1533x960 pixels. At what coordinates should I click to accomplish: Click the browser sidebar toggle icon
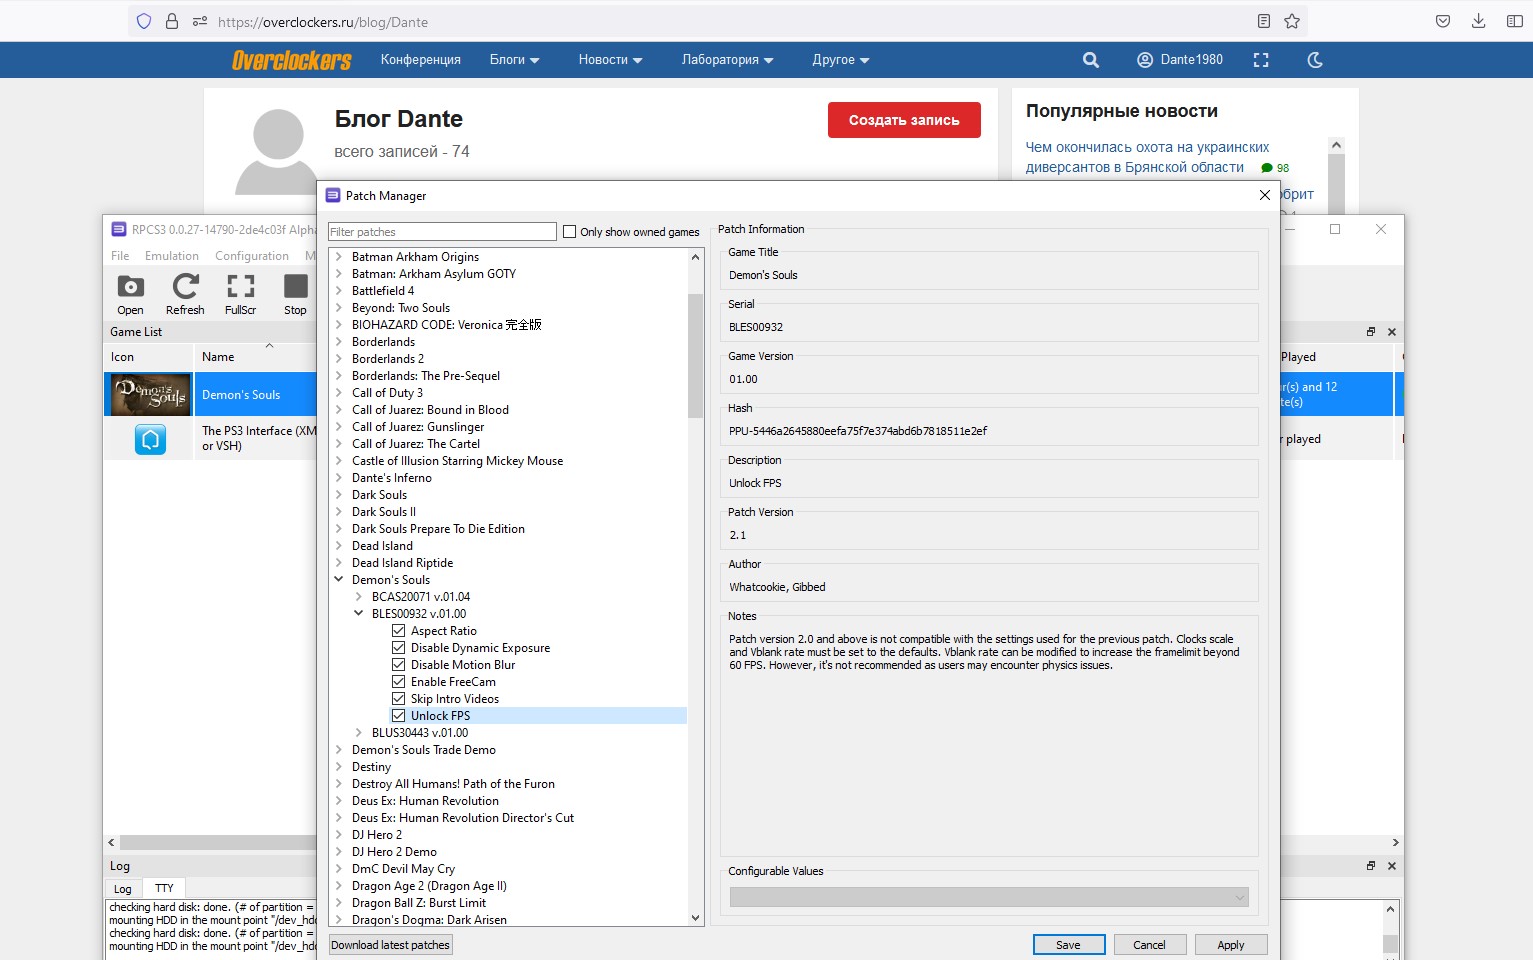pos(1515,21)
